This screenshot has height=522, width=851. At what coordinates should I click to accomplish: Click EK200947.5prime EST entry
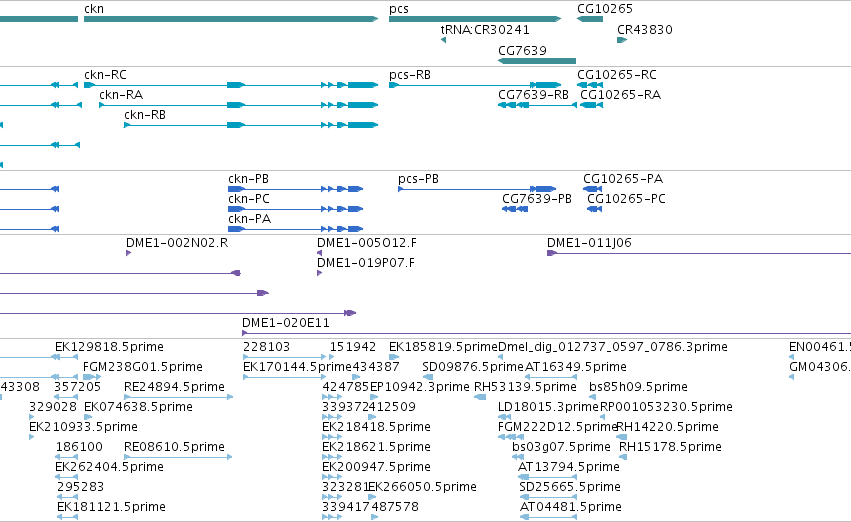point(376,467)
